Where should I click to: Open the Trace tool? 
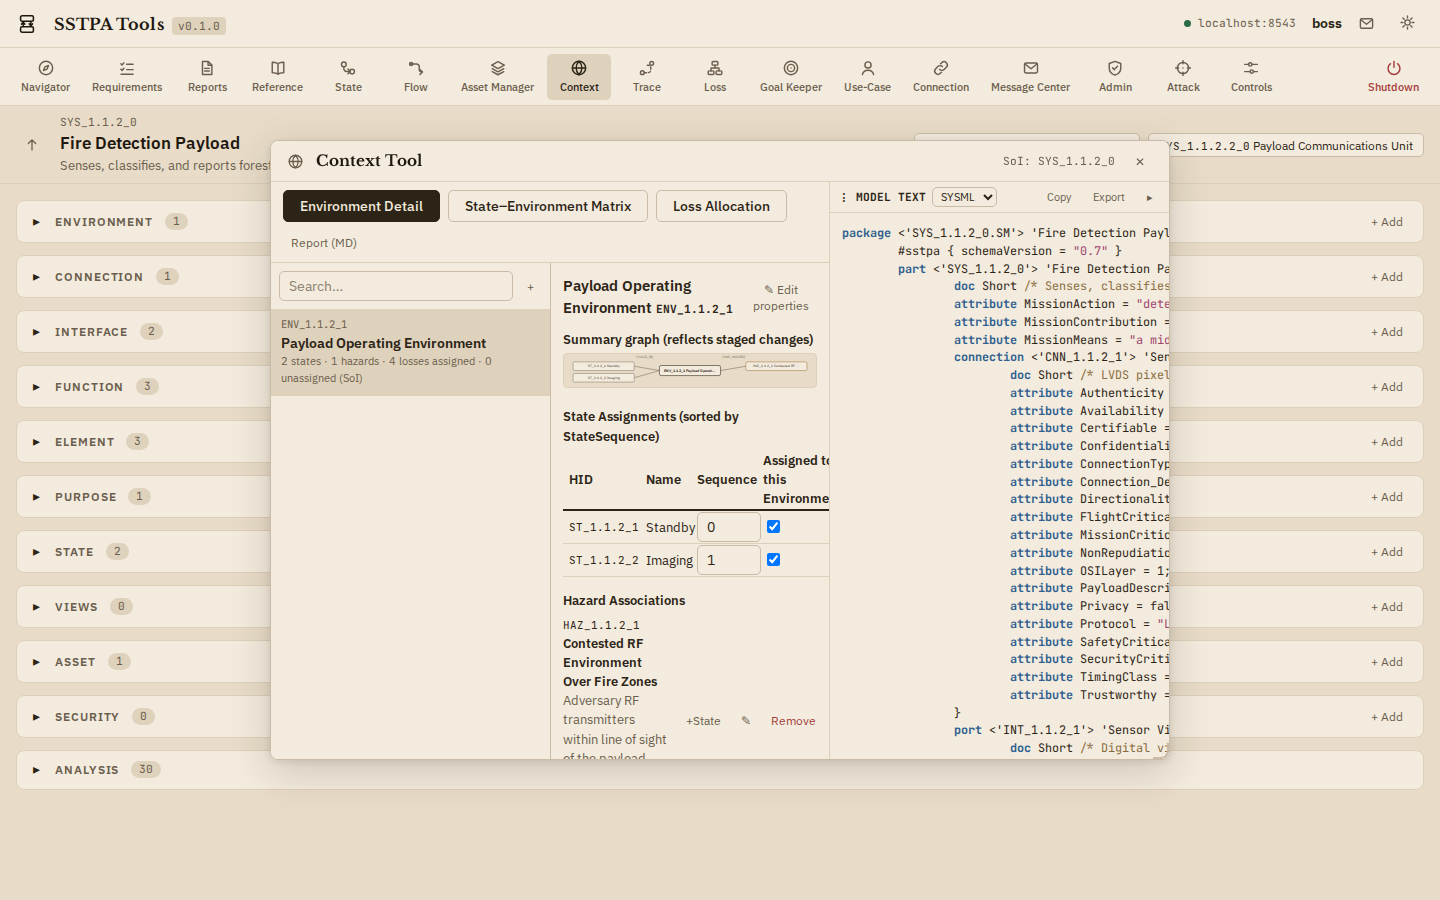[647, 77]
